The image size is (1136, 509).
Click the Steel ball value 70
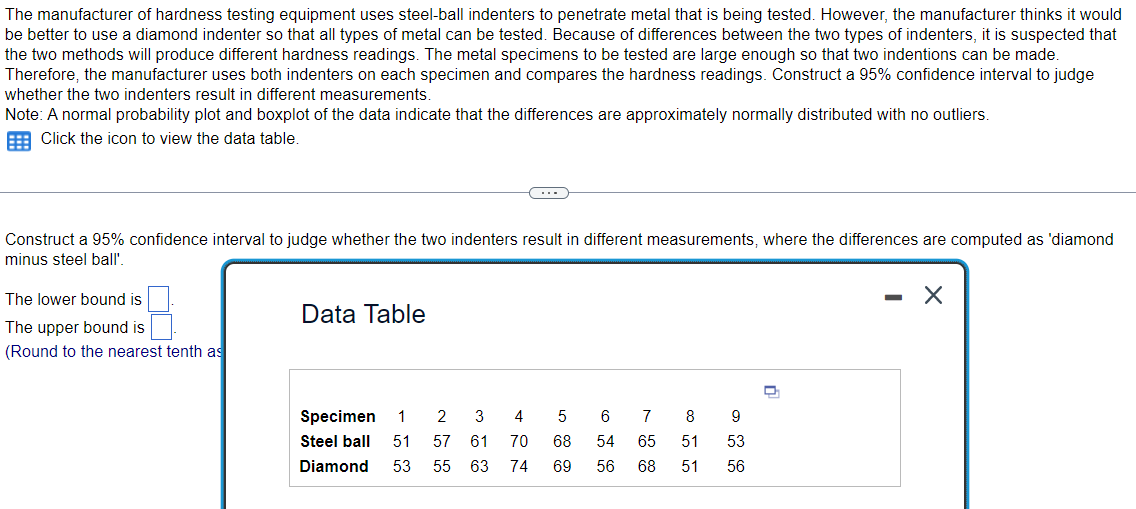coord(519,441)
